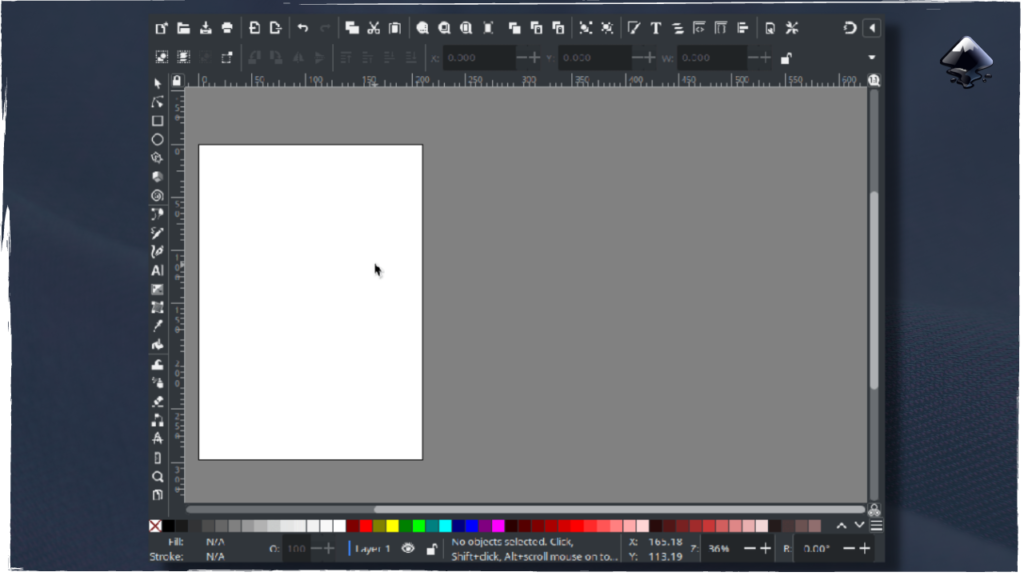1024x576 pixels.
Task: Increase zoom with plus button
Action: pyautogui.click(x=766, y=550)
